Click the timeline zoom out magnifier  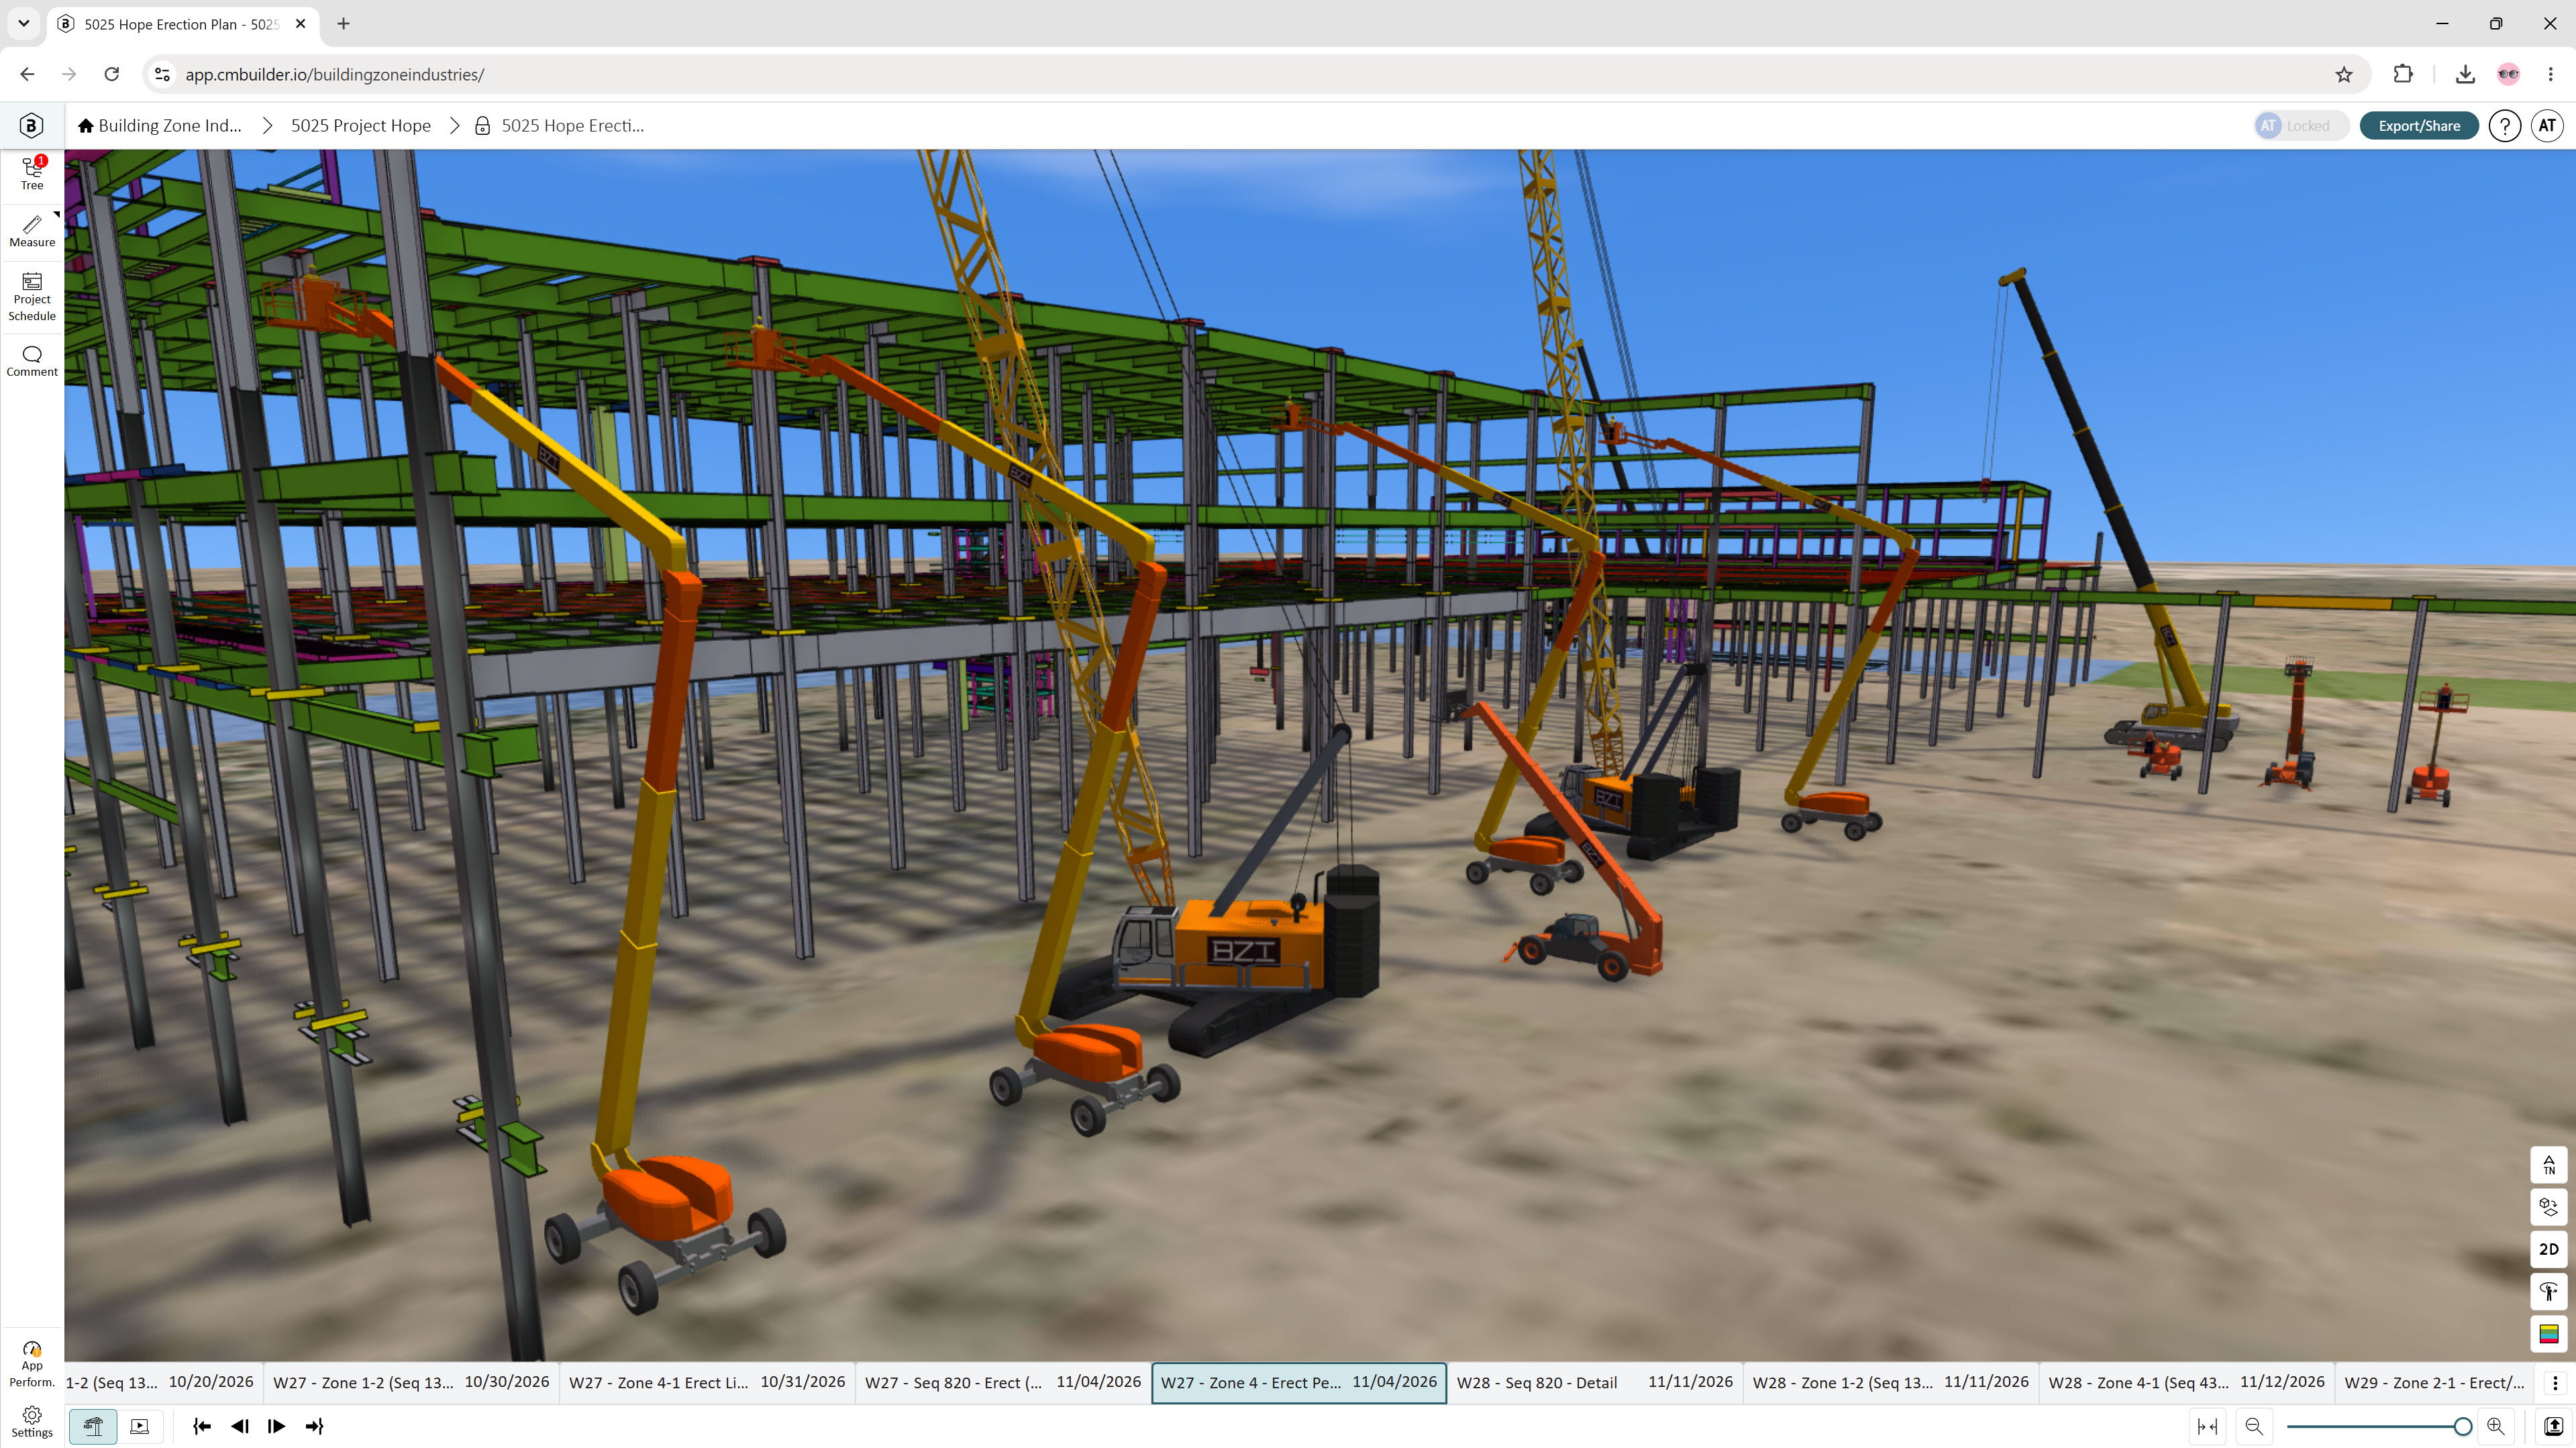[2254, 1426]
